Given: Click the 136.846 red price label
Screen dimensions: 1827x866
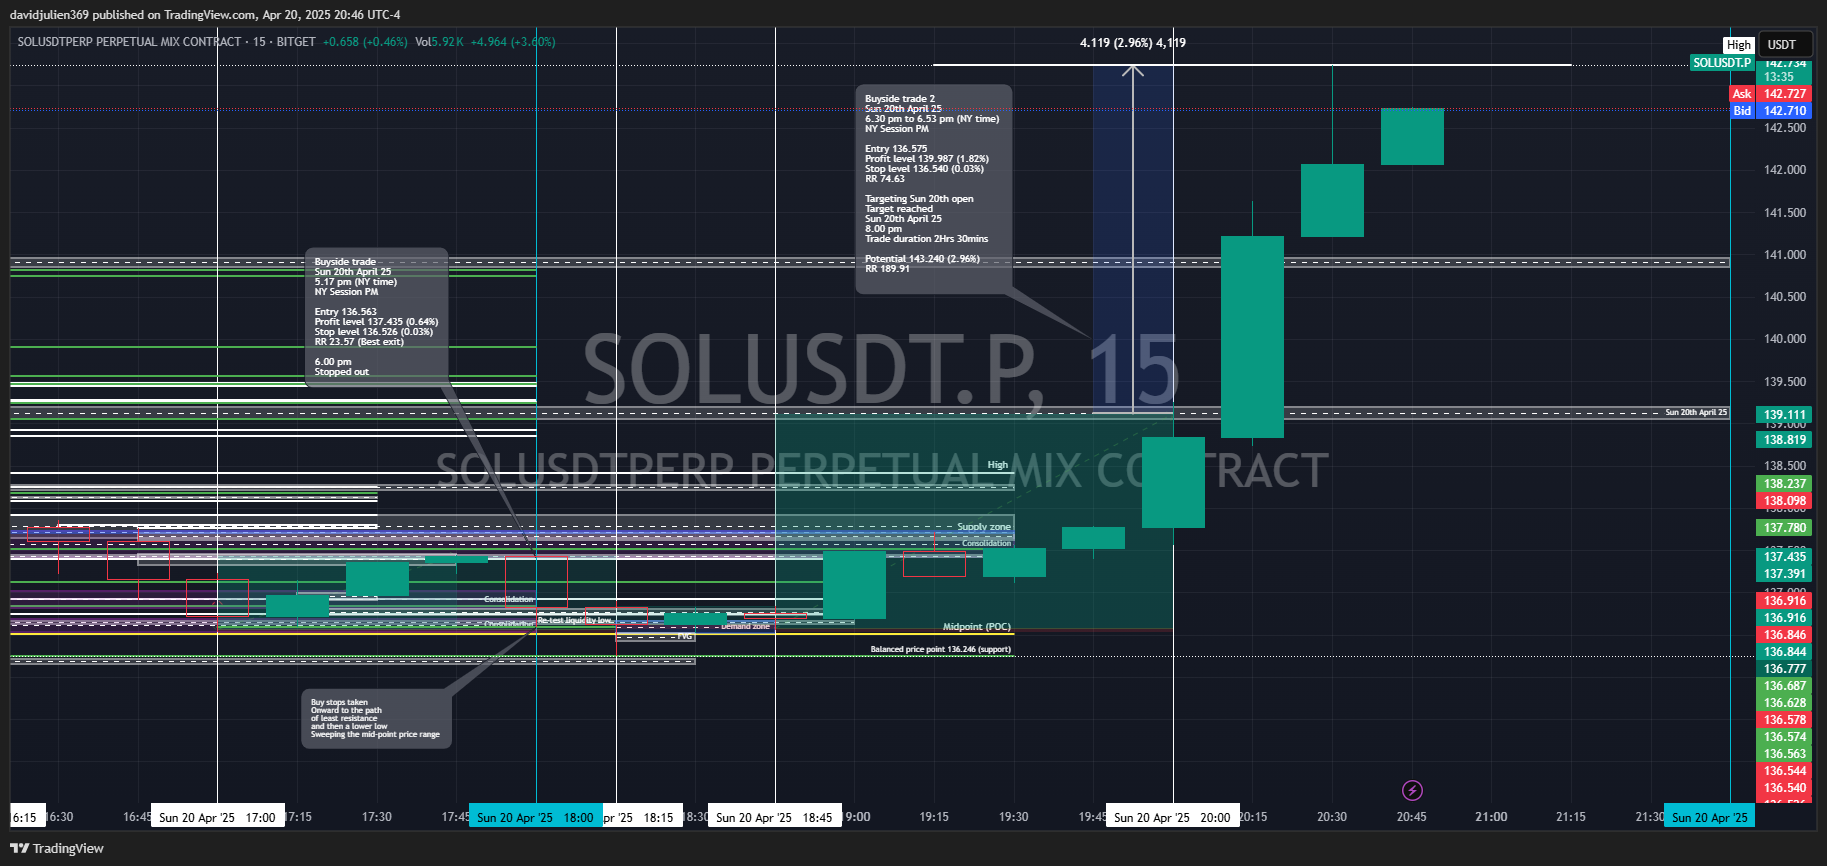Looking at the screenshot, I should [1785, 635].
